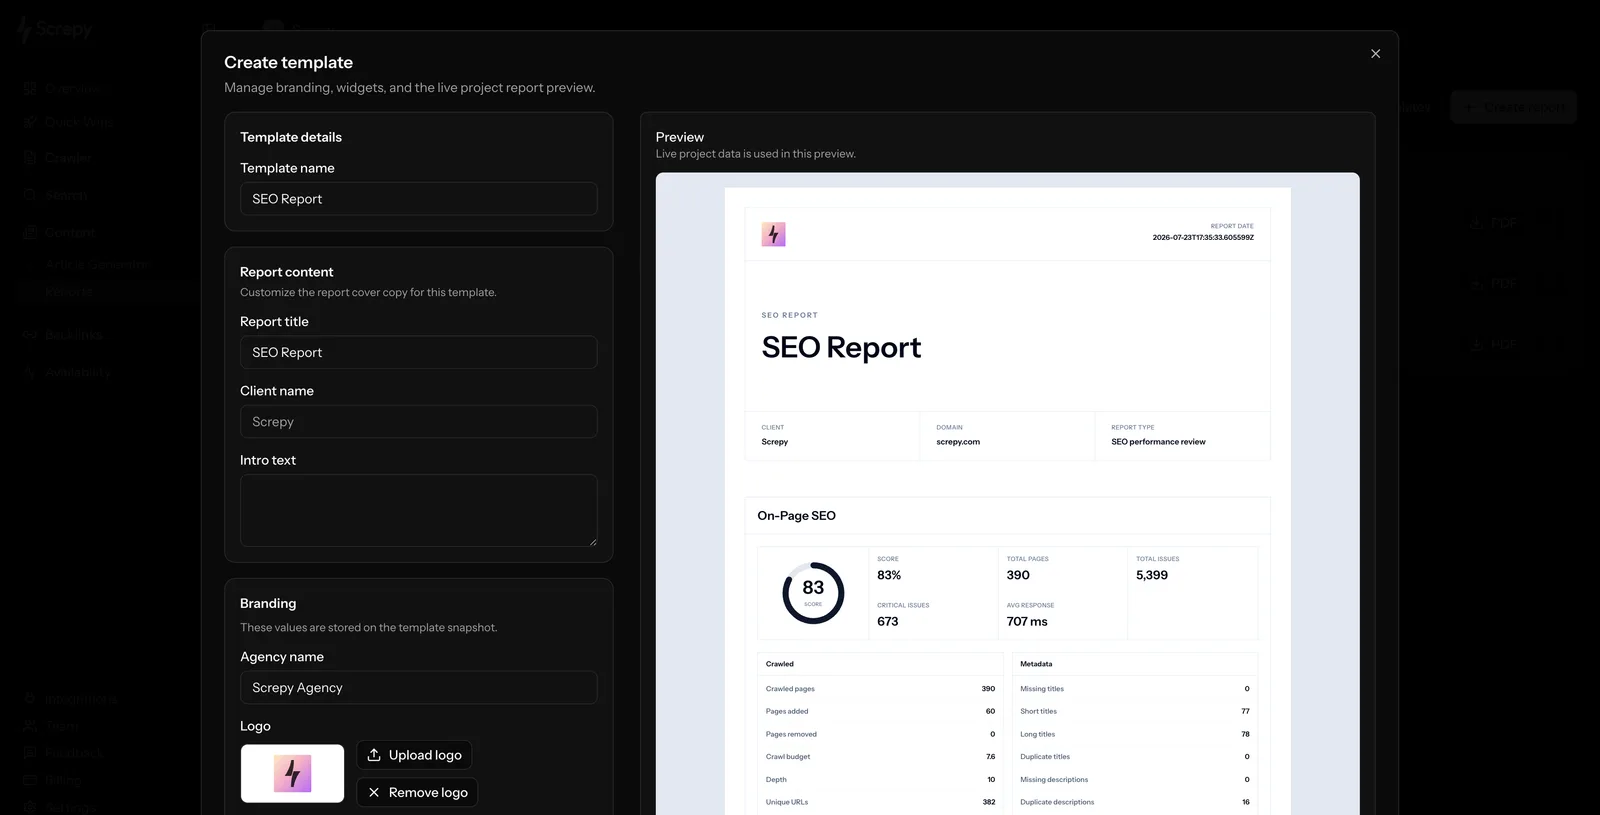
Task: Click the 707 ms avg response value
Action: pyautogui.click(x=1027, y=622)
